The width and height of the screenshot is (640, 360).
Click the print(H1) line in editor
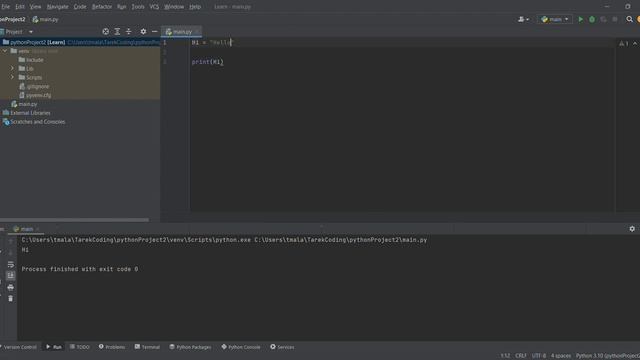coord(207,62)
